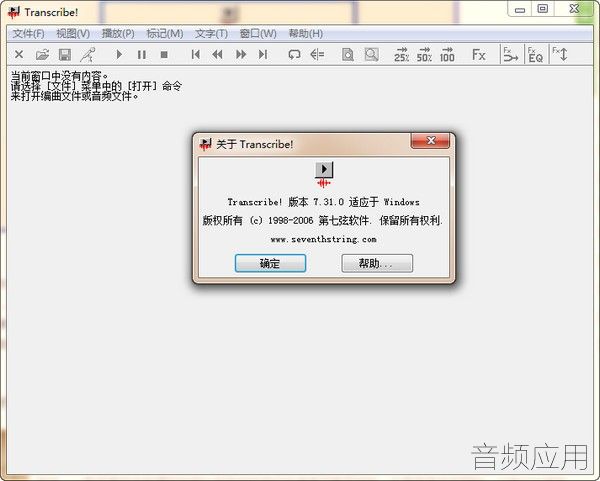The height and width of the screenshot is (481, 600).
Task: Click the split marker toolbar icon
Action: [317, 55]
